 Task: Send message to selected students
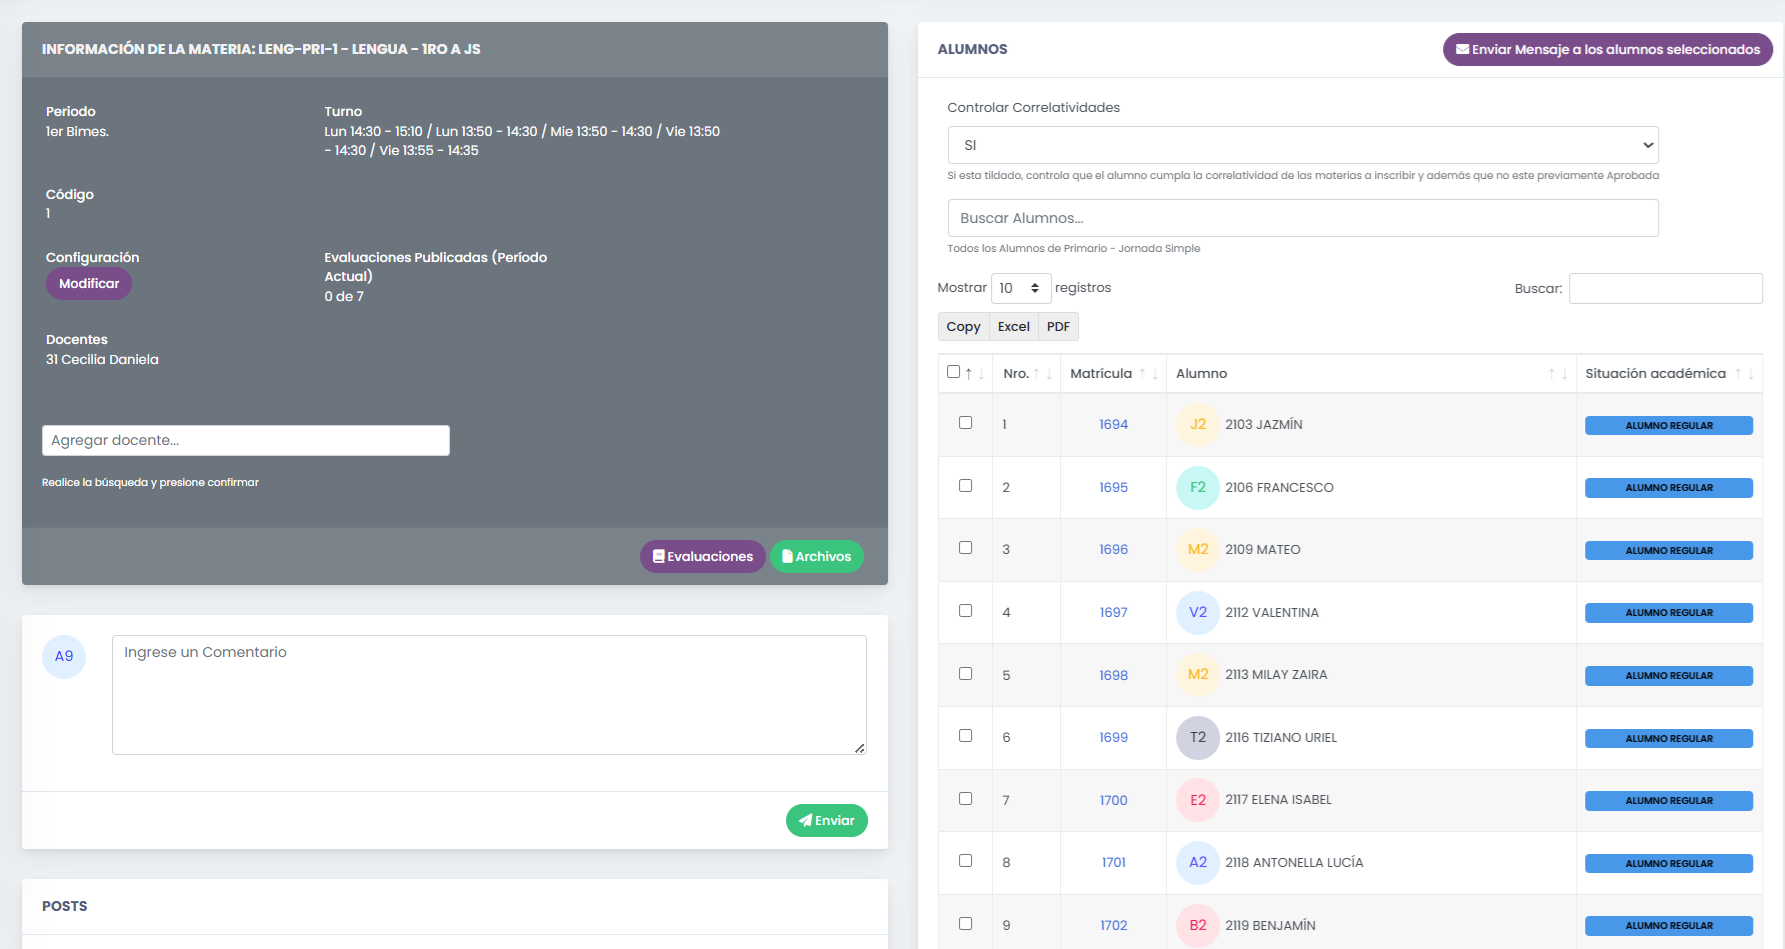point(1607,50)
